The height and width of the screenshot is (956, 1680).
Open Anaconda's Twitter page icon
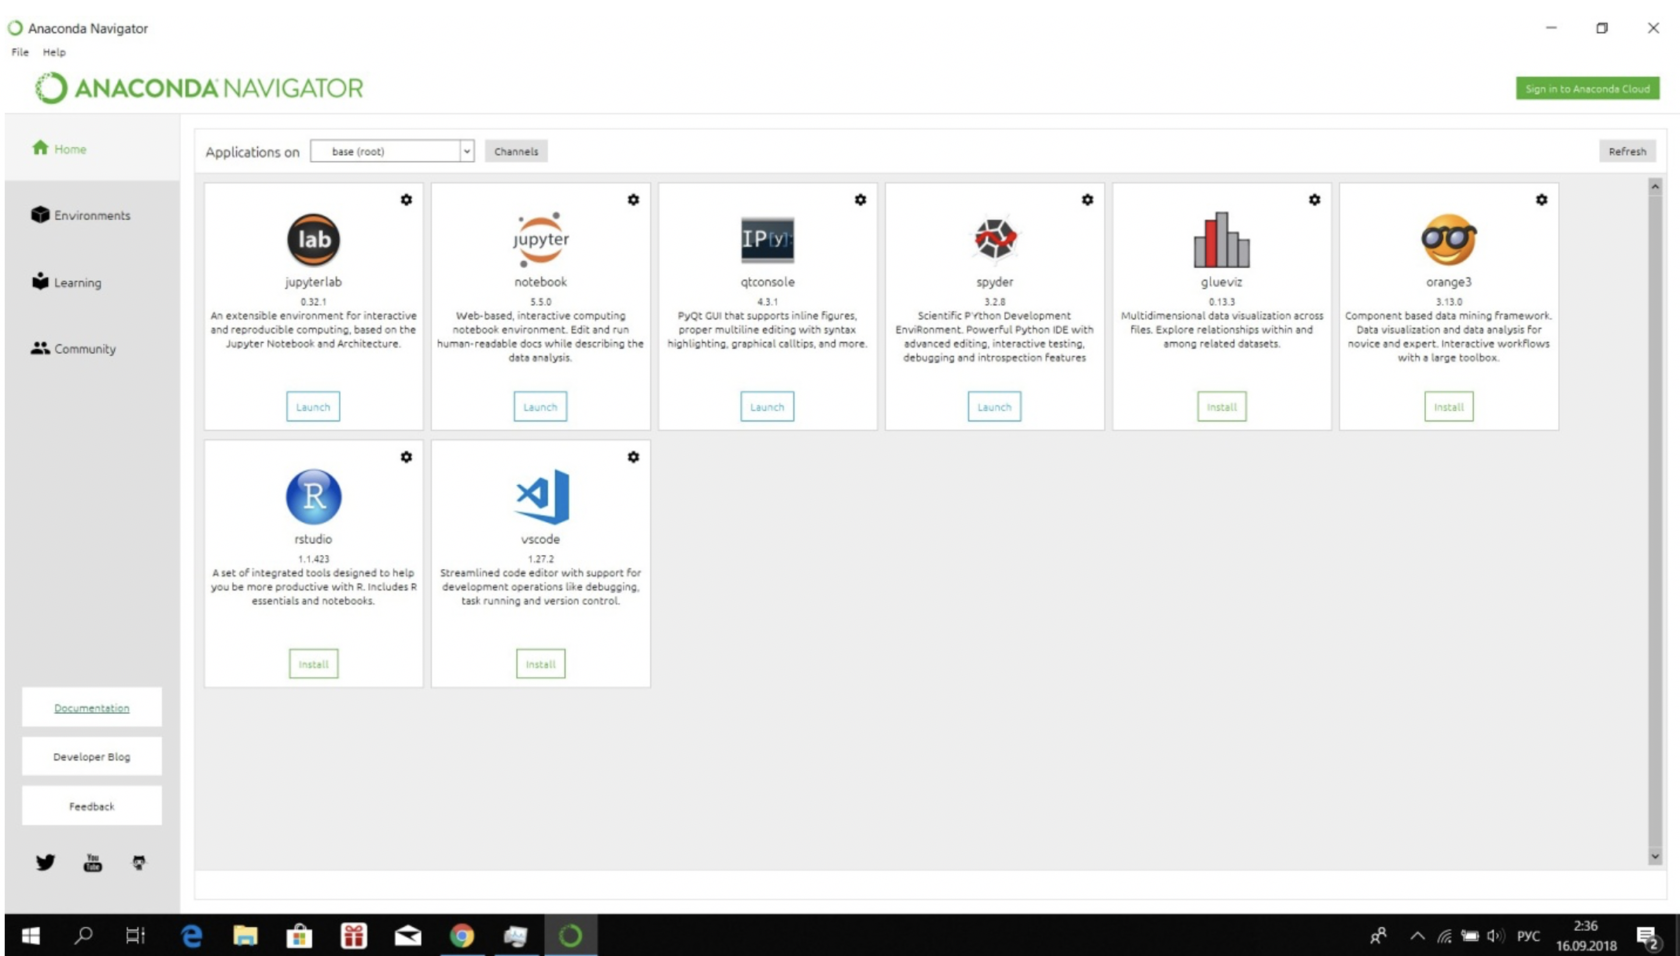coord(45,862)
